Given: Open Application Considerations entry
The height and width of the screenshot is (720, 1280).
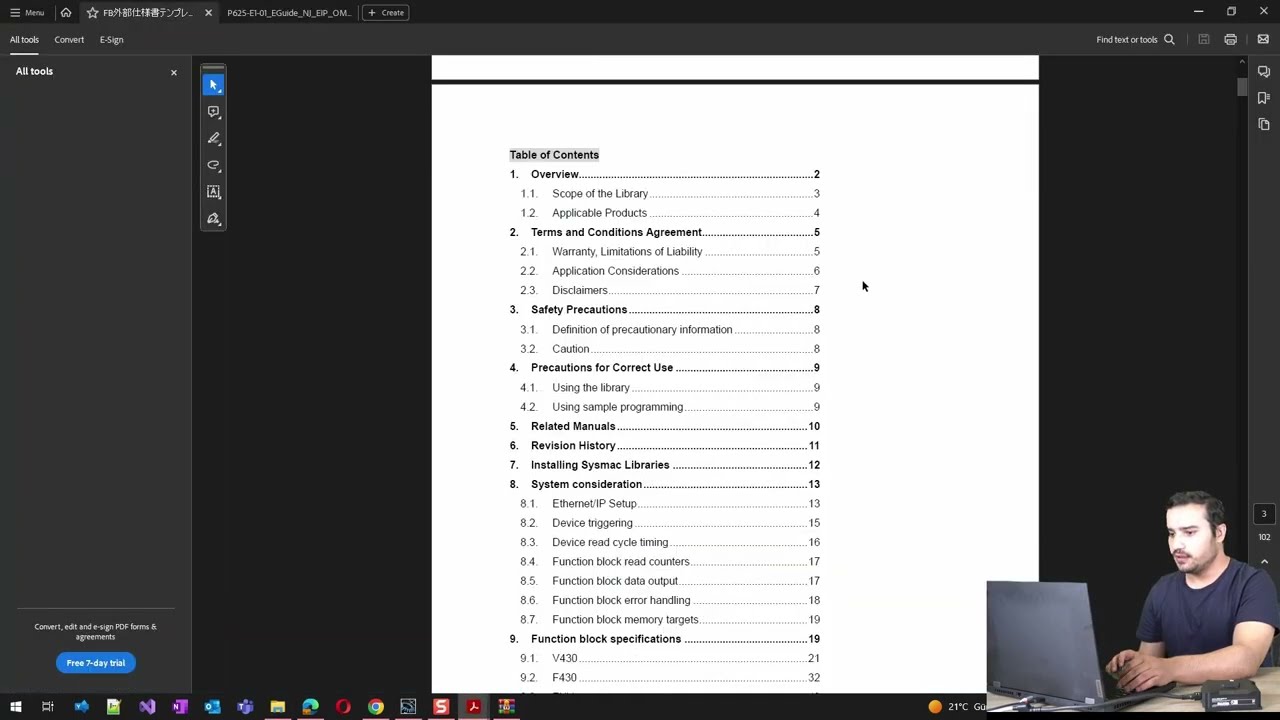Looking at the screenshot, I should click(669, 271).
